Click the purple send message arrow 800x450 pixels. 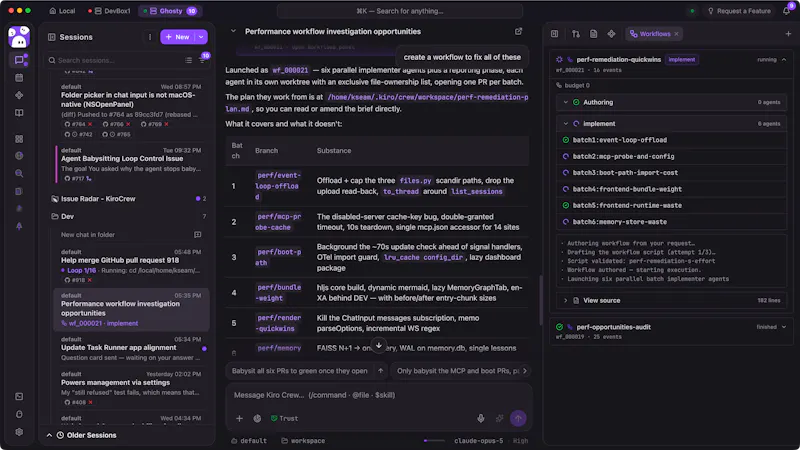[518, 418]
